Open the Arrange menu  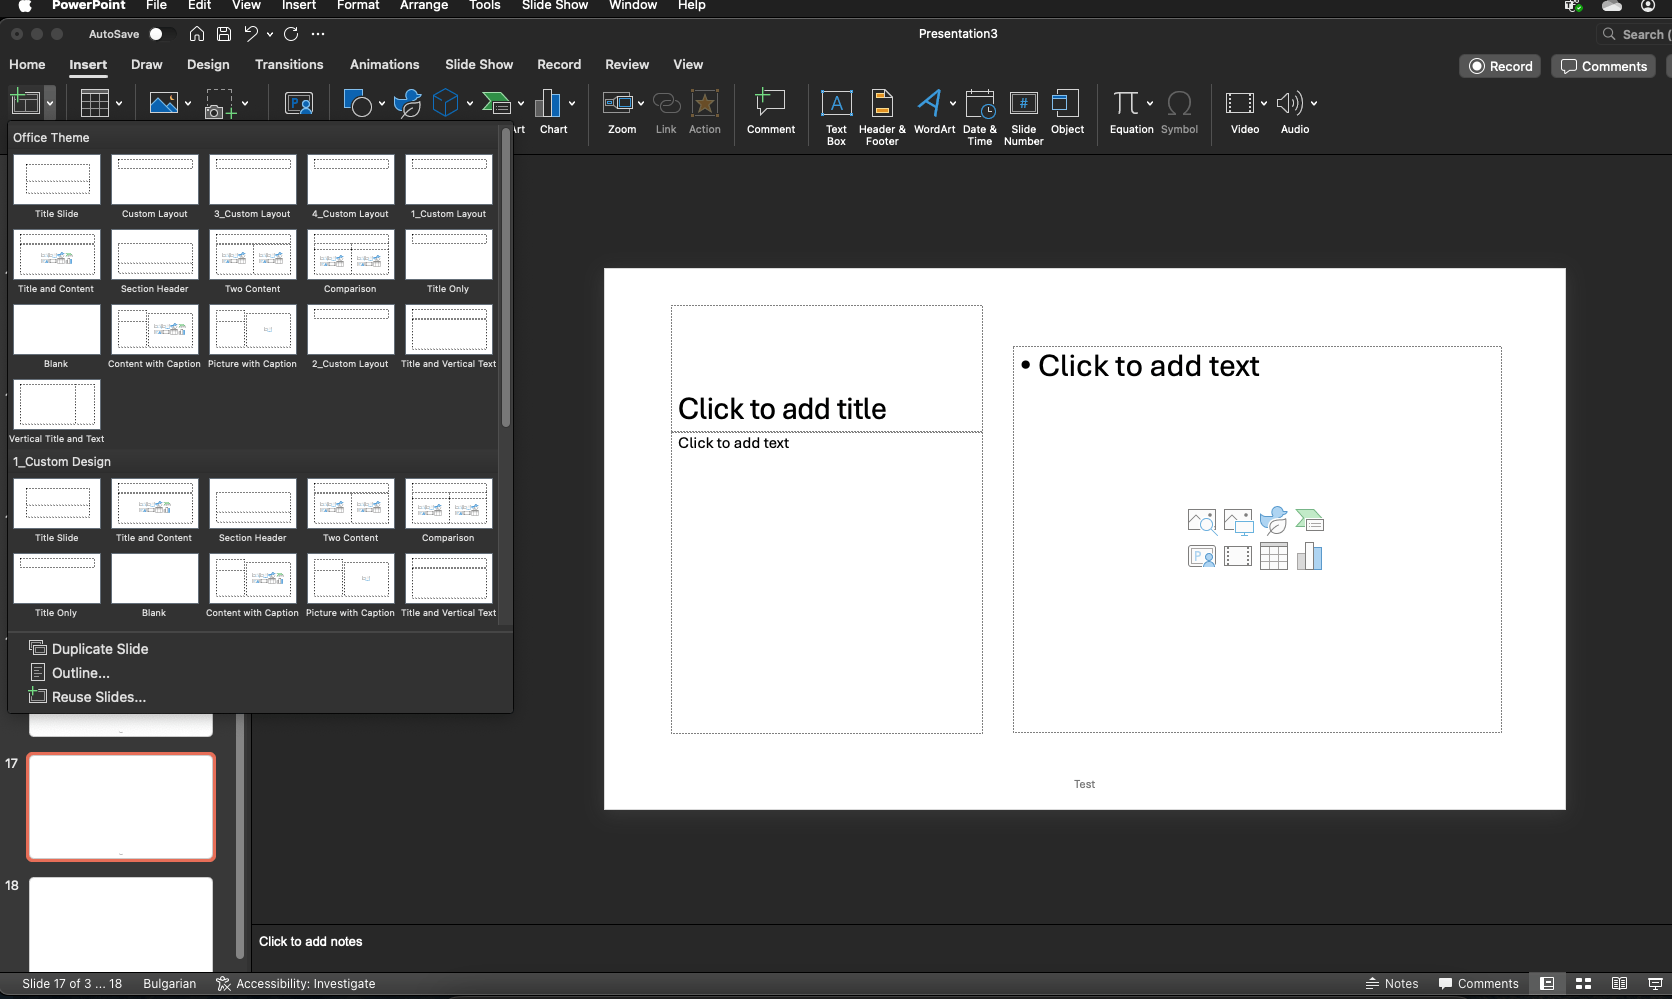423,6
